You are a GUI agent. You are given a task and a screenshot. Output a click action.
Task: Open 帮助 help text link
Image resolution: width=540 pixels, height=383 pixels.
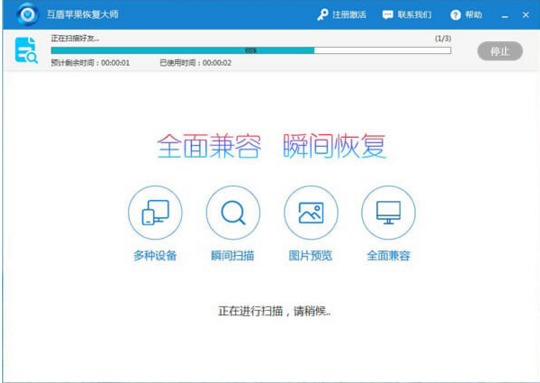(474, 15)
